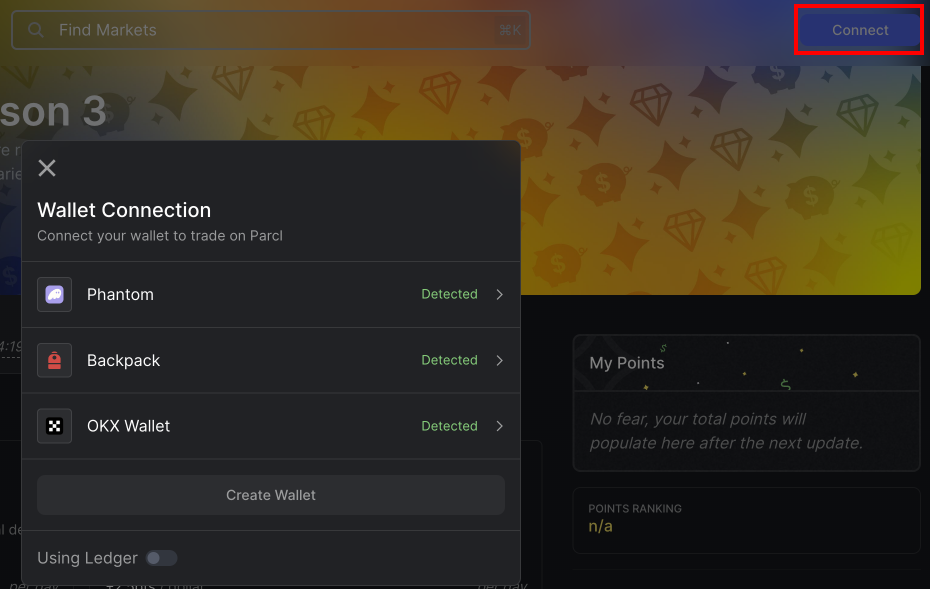Screen dimensions: 930x589
Task: Click the Points Ranking n/a card
Action: [x=746, y=520]
